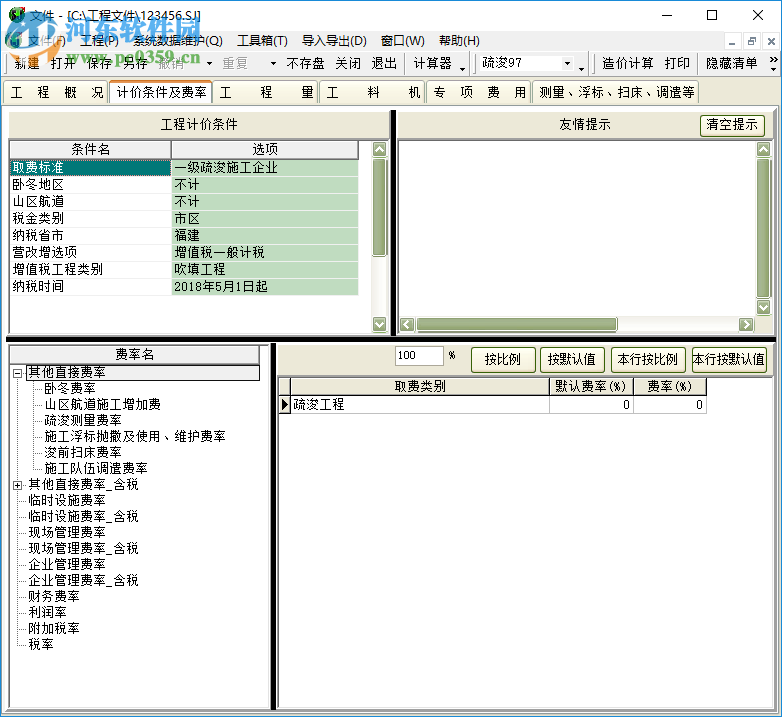Click scroll-up arrow of 工程计价条件 list

point(380,149)
